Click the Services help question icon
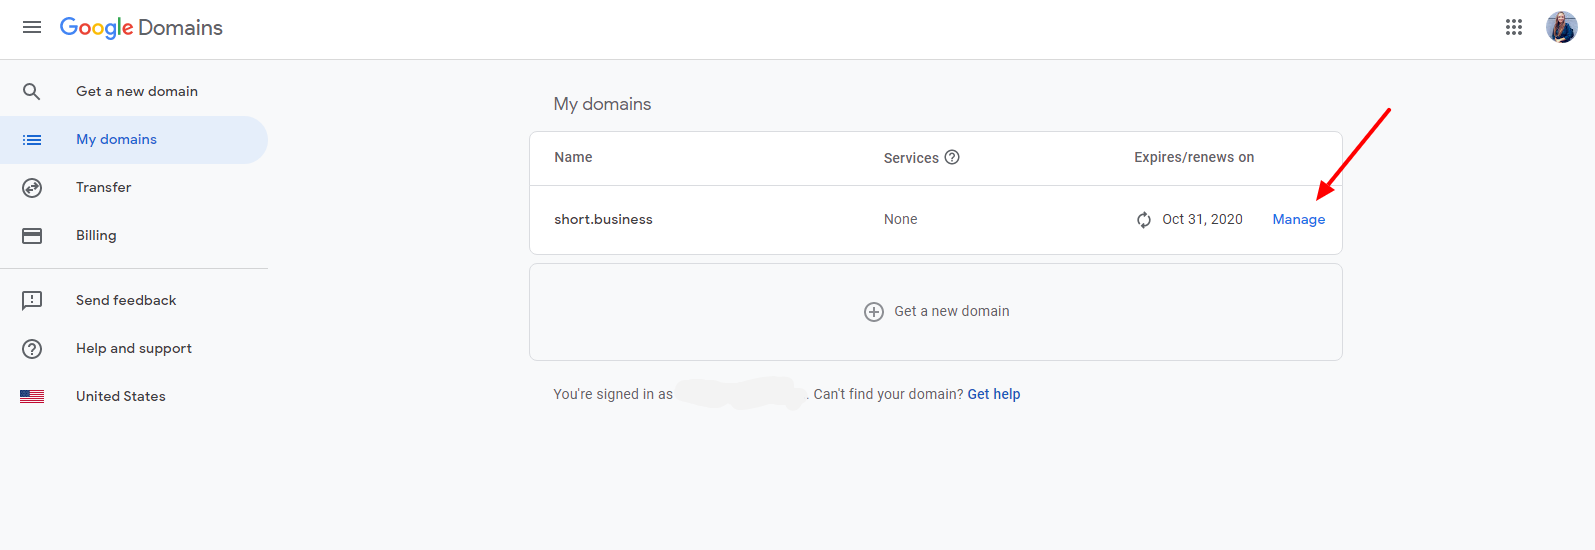The height and width of the screenshot is (550, 1595). tap(952, 157)
